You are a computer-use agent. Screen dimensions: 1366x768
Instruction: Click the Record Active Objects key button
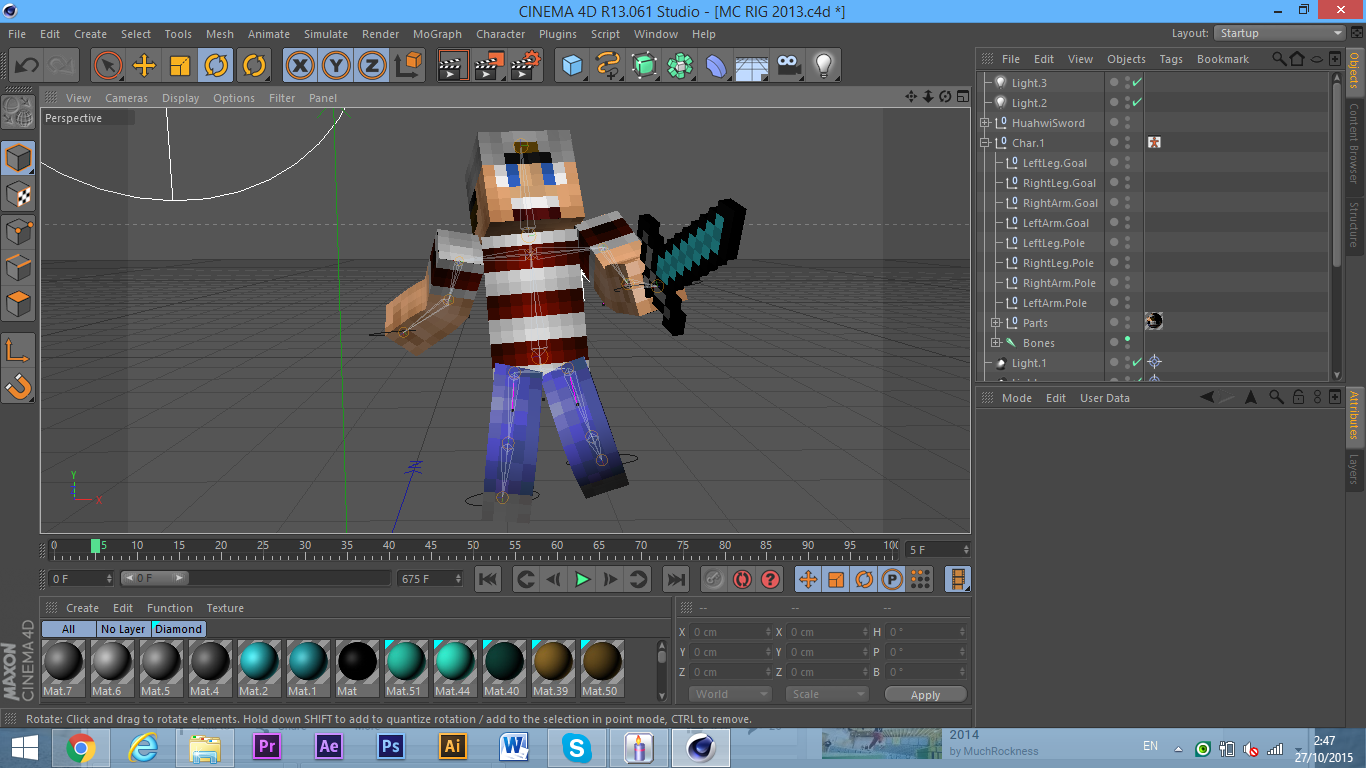tap(714, 579)
